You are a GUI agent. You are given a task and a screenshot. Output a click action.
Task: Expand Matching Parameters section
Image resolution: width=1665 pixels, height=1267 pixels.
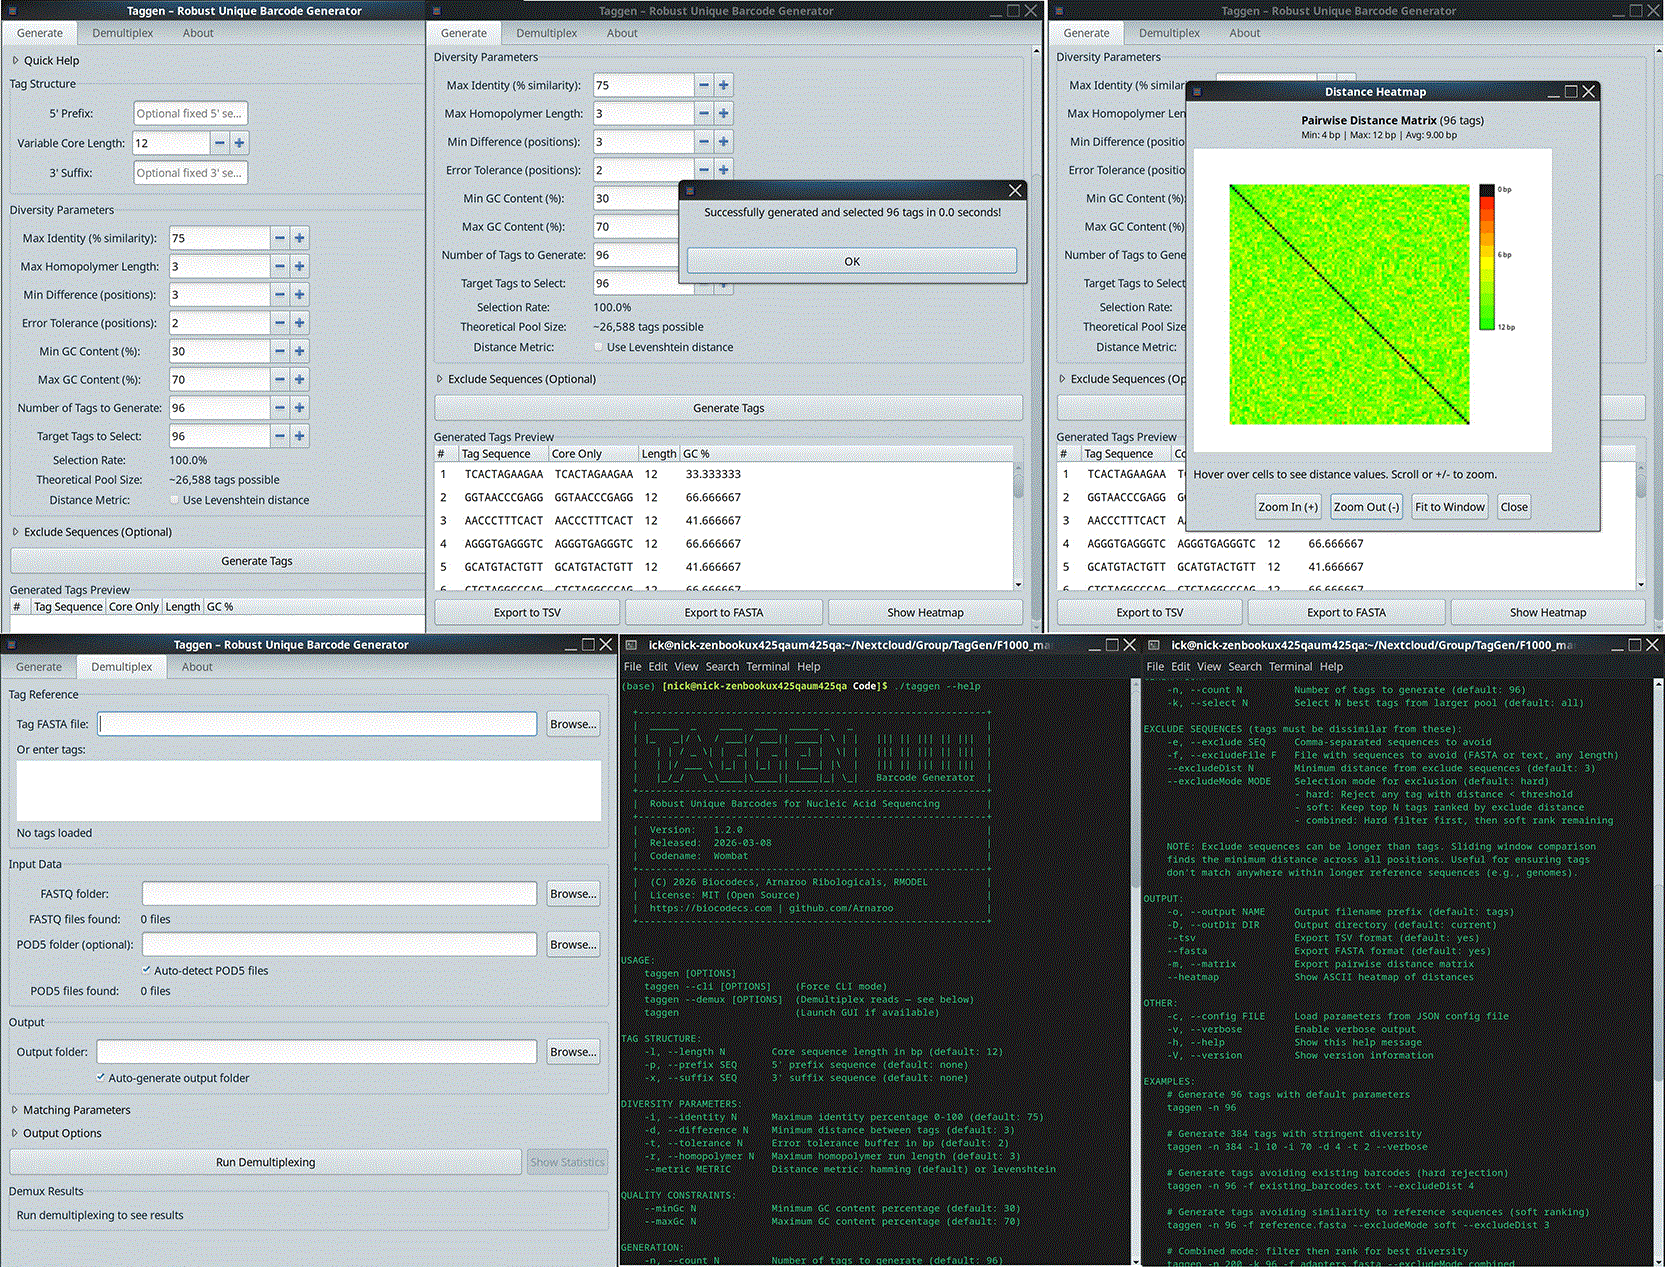coord(71,1110)
